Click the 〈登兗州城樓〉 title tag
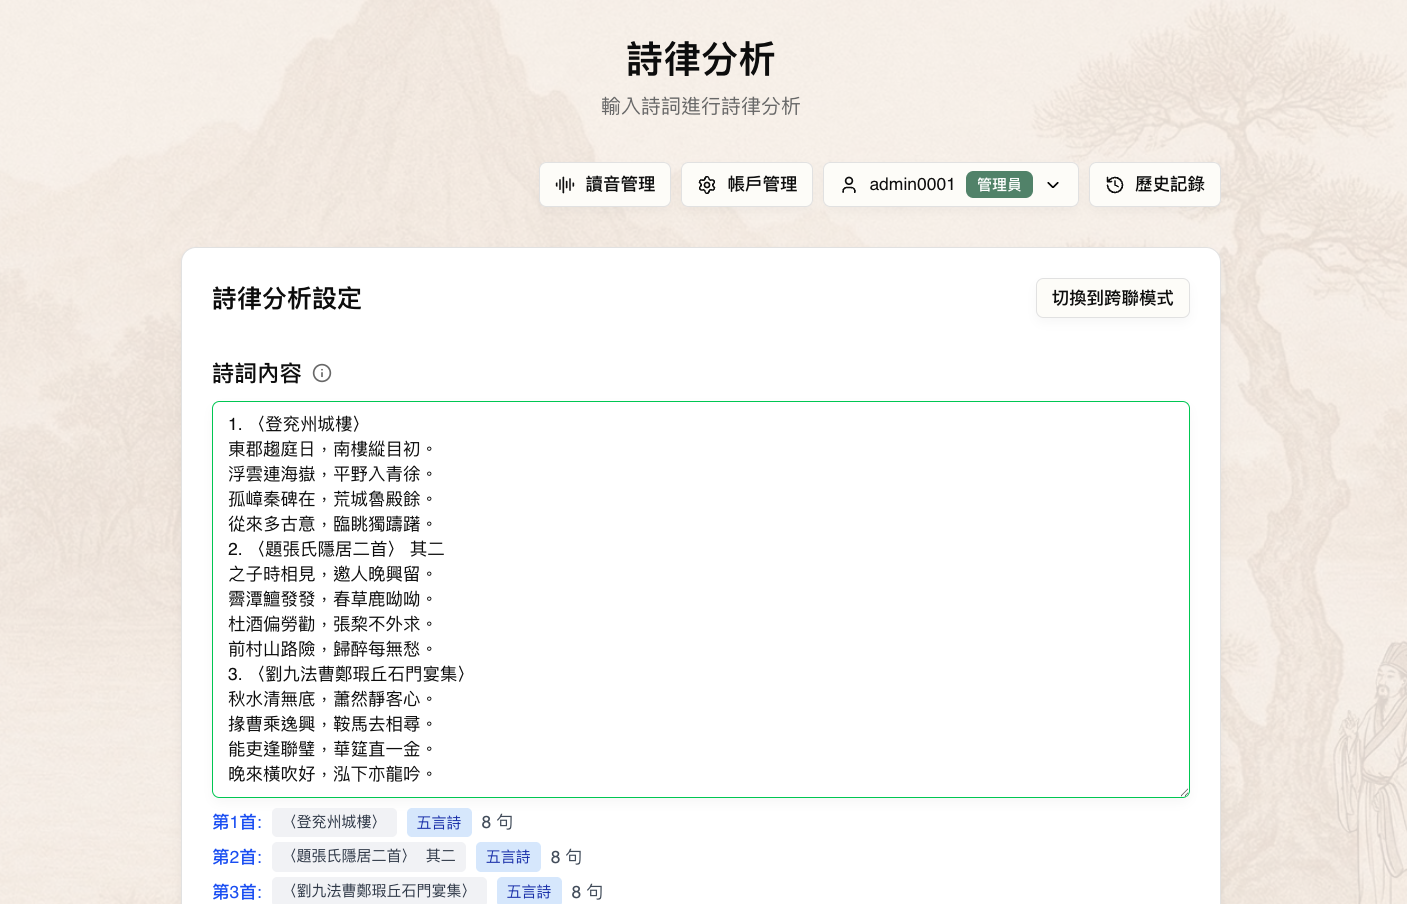Screen dimensions: 1407x904 pyautogui.click(x=334, y=822)
